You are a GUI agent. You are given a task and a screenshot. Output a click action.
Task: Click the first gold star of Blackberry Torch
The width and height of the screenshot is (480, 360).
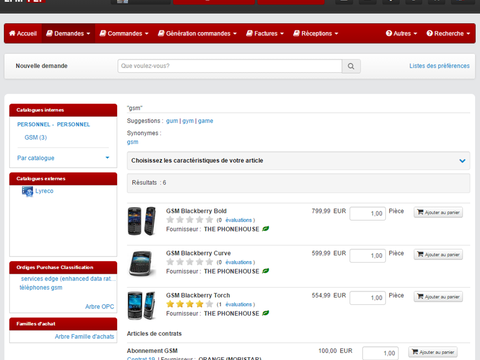pos(170,304)
